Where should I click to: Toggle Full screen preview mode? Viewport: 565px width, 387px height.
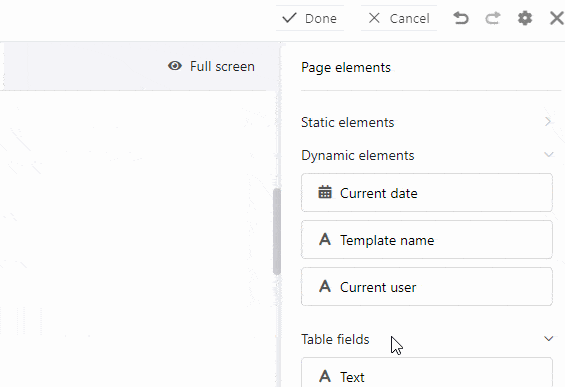click(211, 66)
